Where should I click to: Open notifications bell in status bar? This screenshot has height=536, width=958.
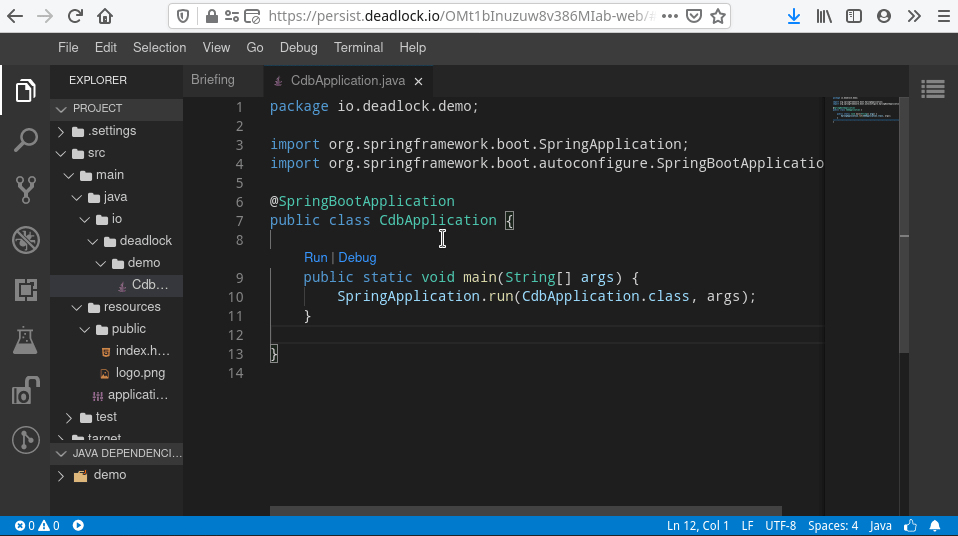pyautogui.click(x=935, y=526)
